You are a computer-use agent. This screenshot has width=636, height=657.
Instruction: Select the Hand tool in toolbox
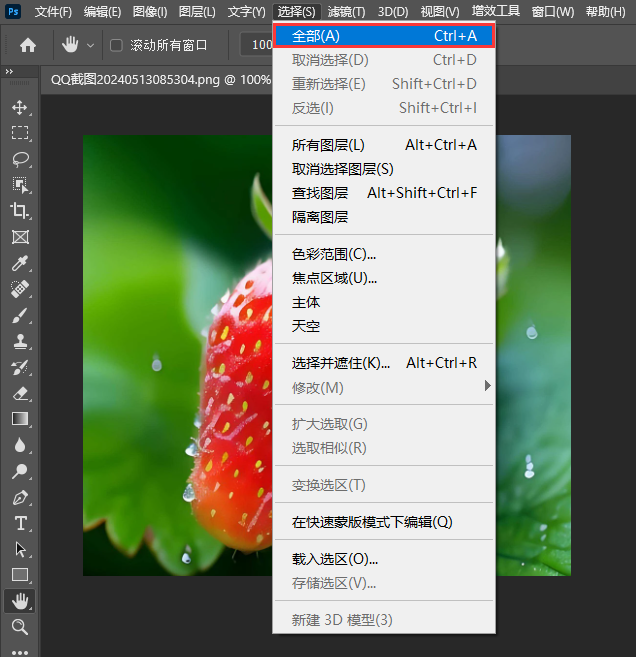click(x=20, y=601)
